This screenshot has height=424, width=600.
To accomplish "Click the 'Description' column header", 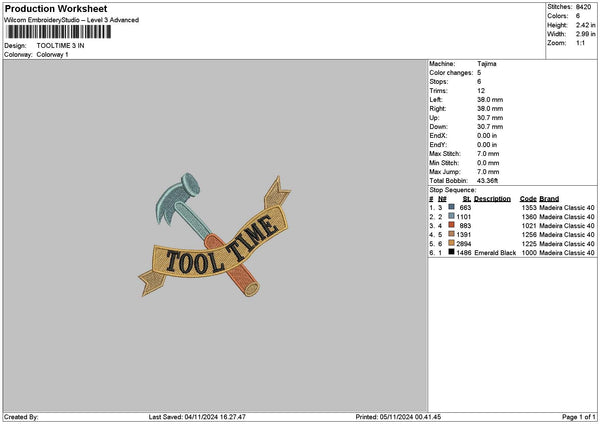I will (x=492, y=199).
